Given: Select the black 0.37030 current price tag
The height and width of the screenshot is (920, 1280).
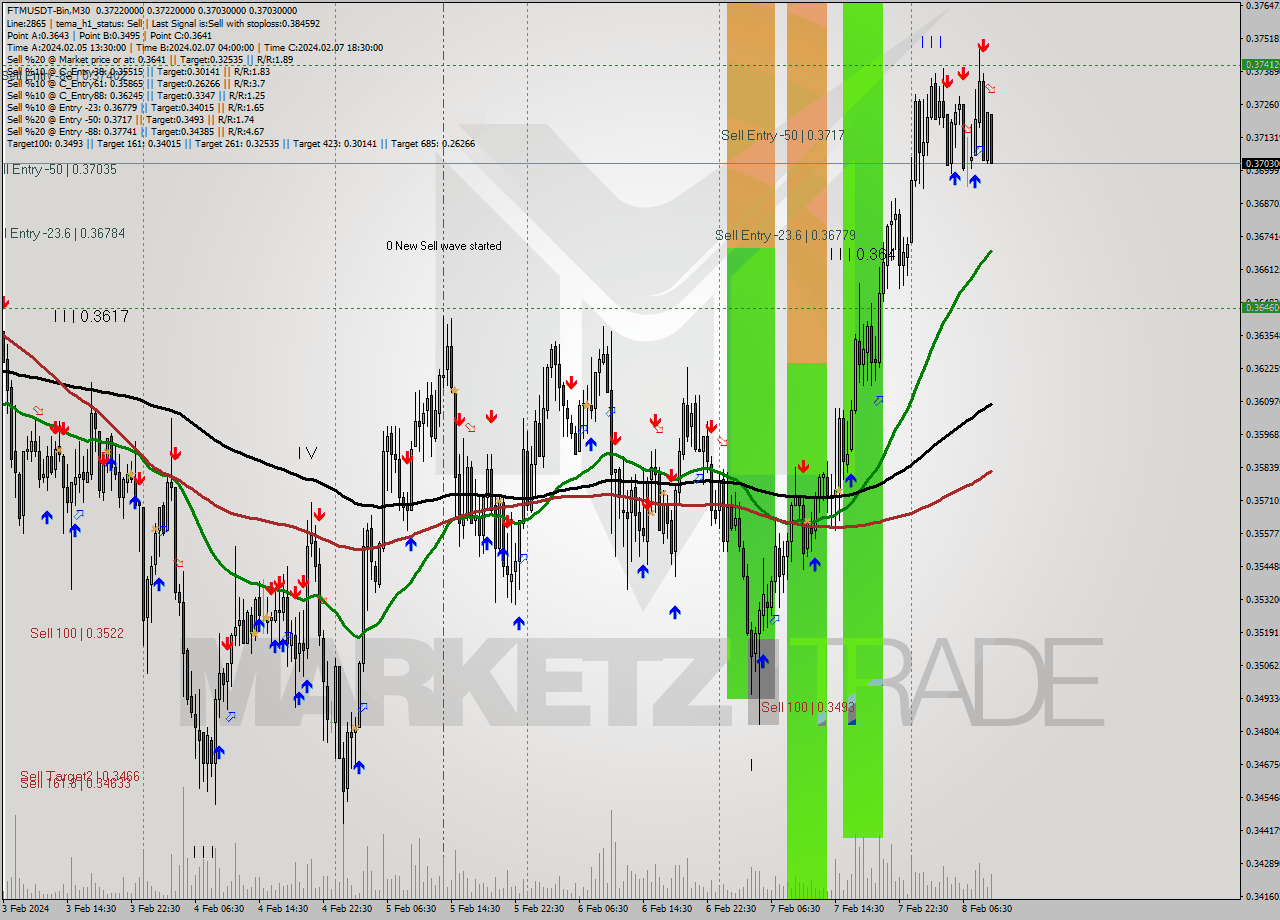Looking at the screenshot, I should click(x=1260, y=163).
